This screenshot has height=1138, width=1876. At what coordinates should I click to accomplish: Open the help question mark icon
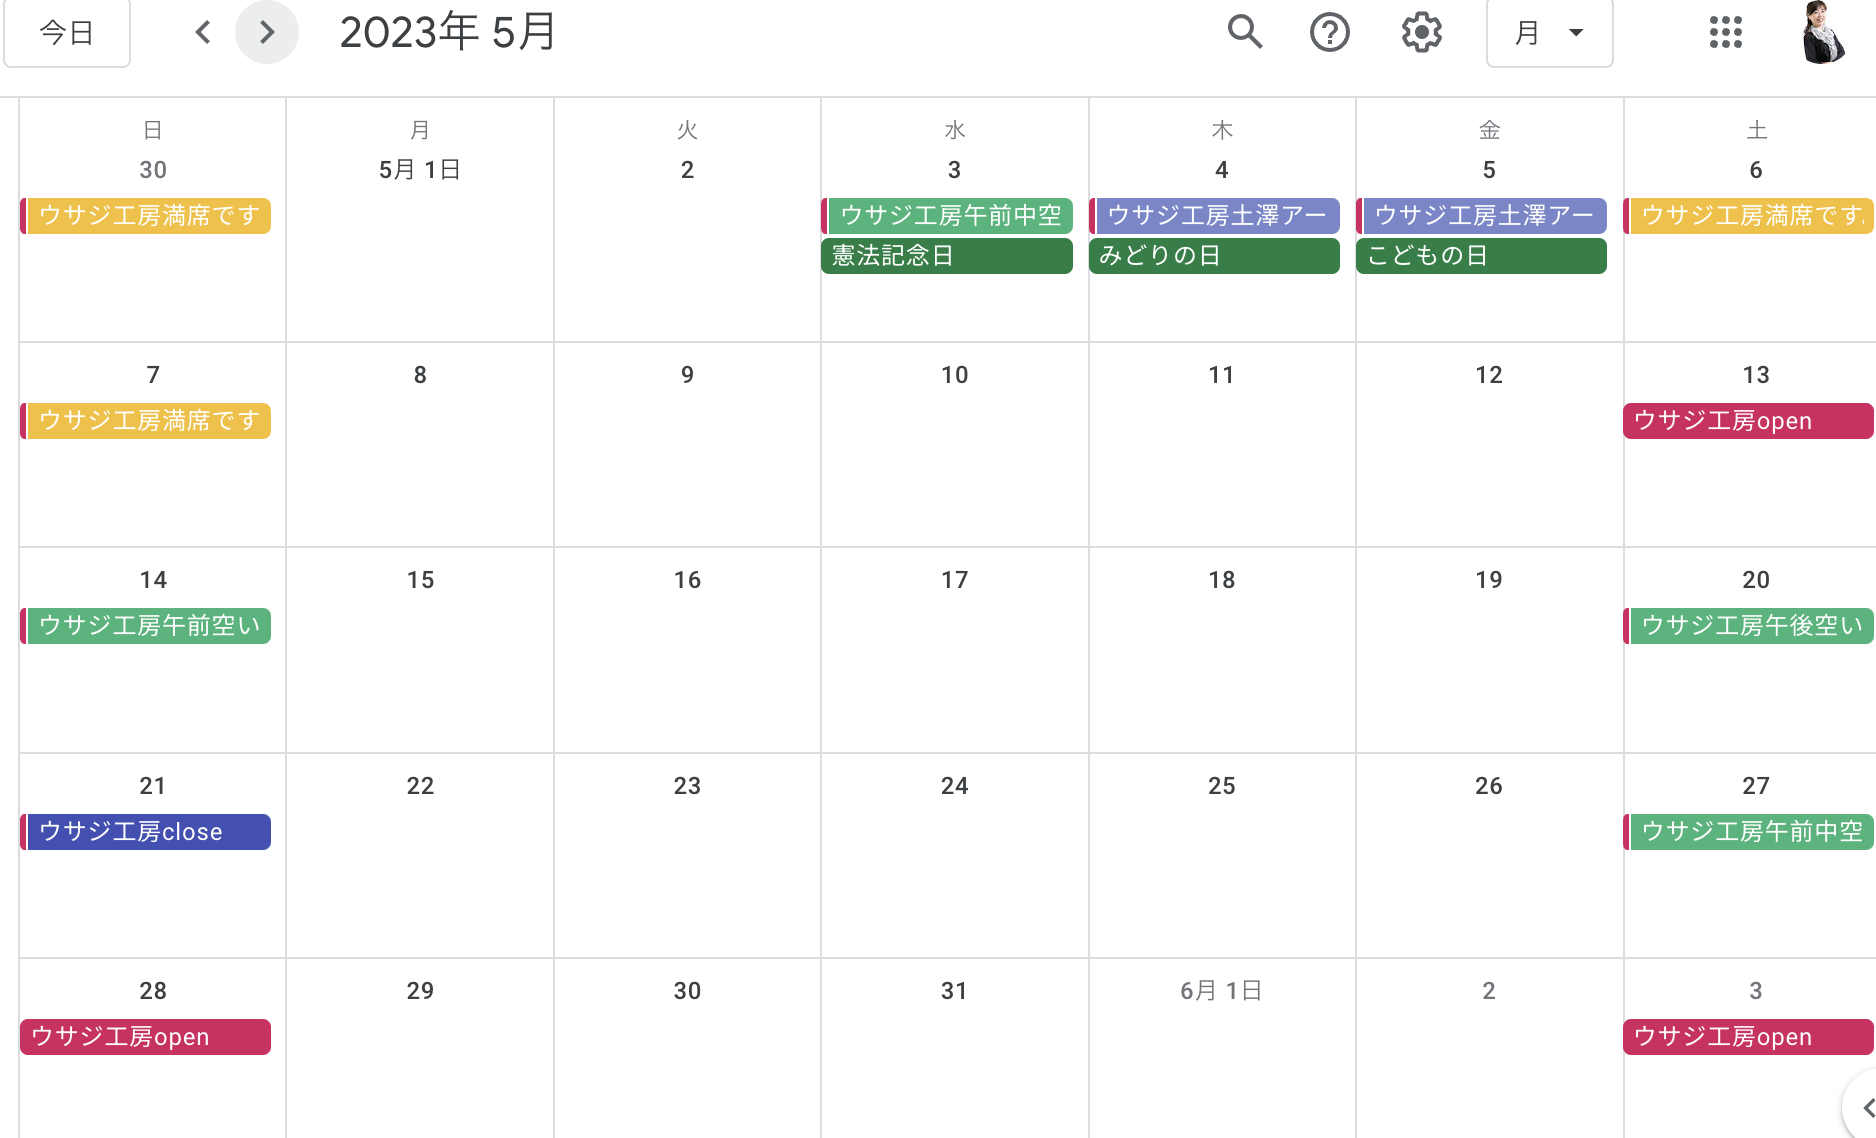[1330, 32]
